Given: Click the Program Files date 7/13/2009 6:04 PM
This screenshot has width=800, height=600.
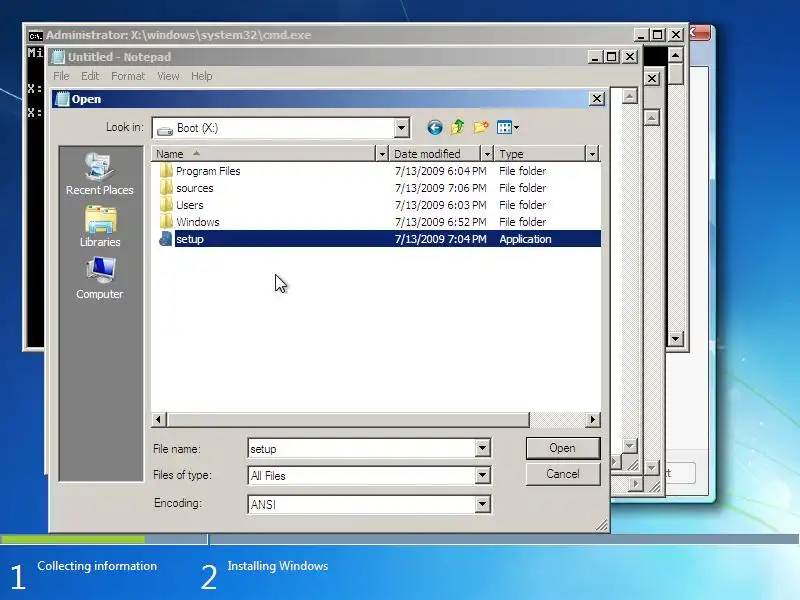Looking at the screenshot, I should coord(440,171).
